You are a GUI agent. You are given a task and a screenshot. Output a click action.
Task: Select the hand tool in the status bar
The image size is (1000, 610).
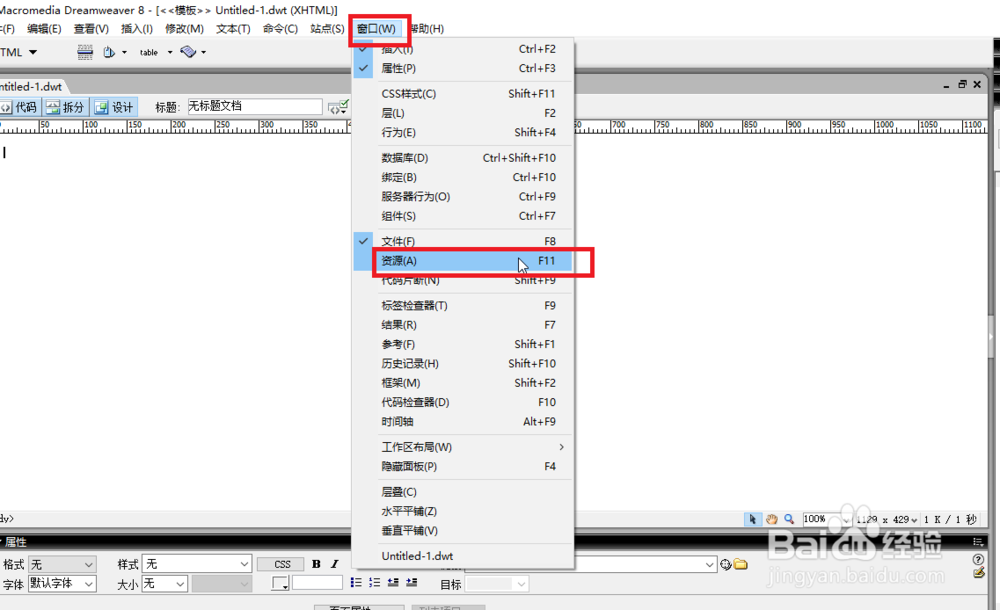(x=771, y=519)
